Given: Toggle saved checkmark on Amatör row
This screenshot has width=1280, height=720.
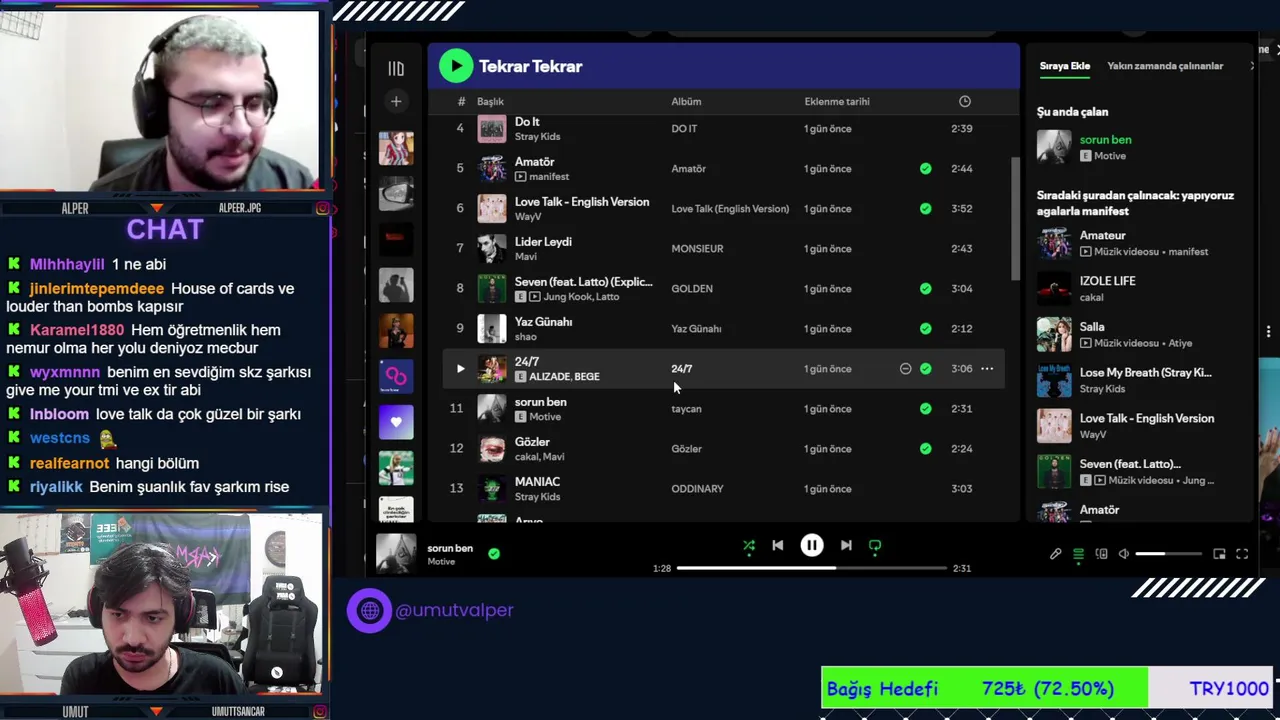Looking at the screenshot, I should (926, 168).
